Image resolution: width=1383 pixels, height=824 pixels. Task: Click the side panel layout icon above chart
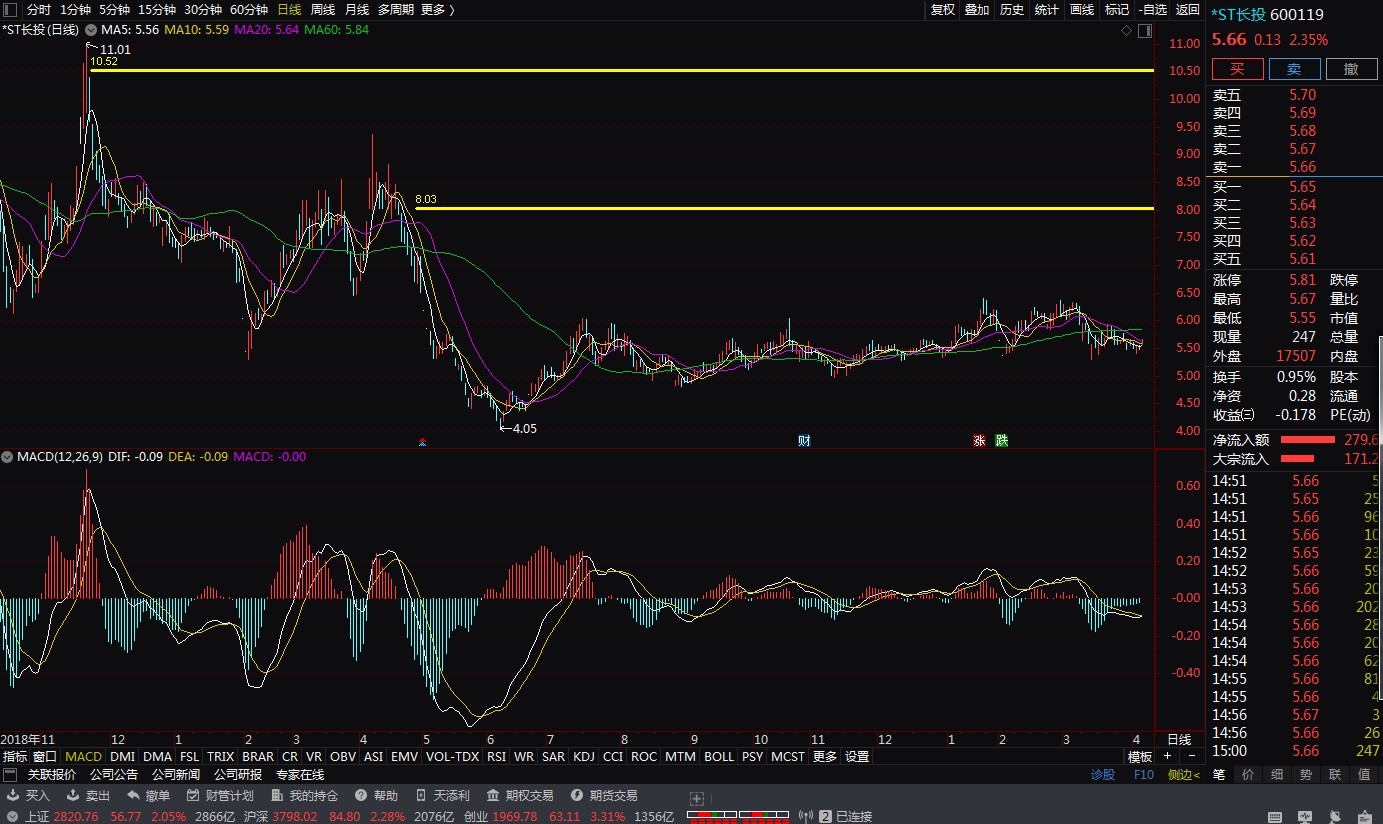coord(1144,31)
